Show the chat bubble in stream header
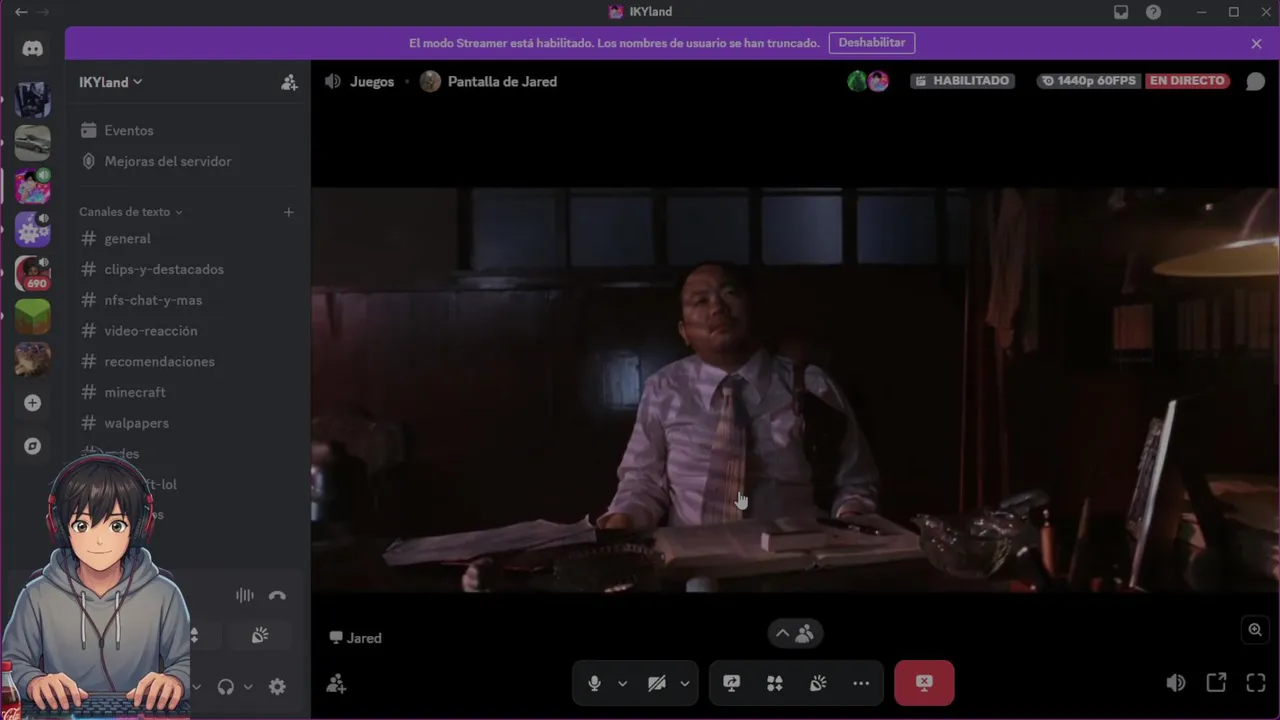The height and width of the screenshot is (720, 1280). (x=1255, y=81)
